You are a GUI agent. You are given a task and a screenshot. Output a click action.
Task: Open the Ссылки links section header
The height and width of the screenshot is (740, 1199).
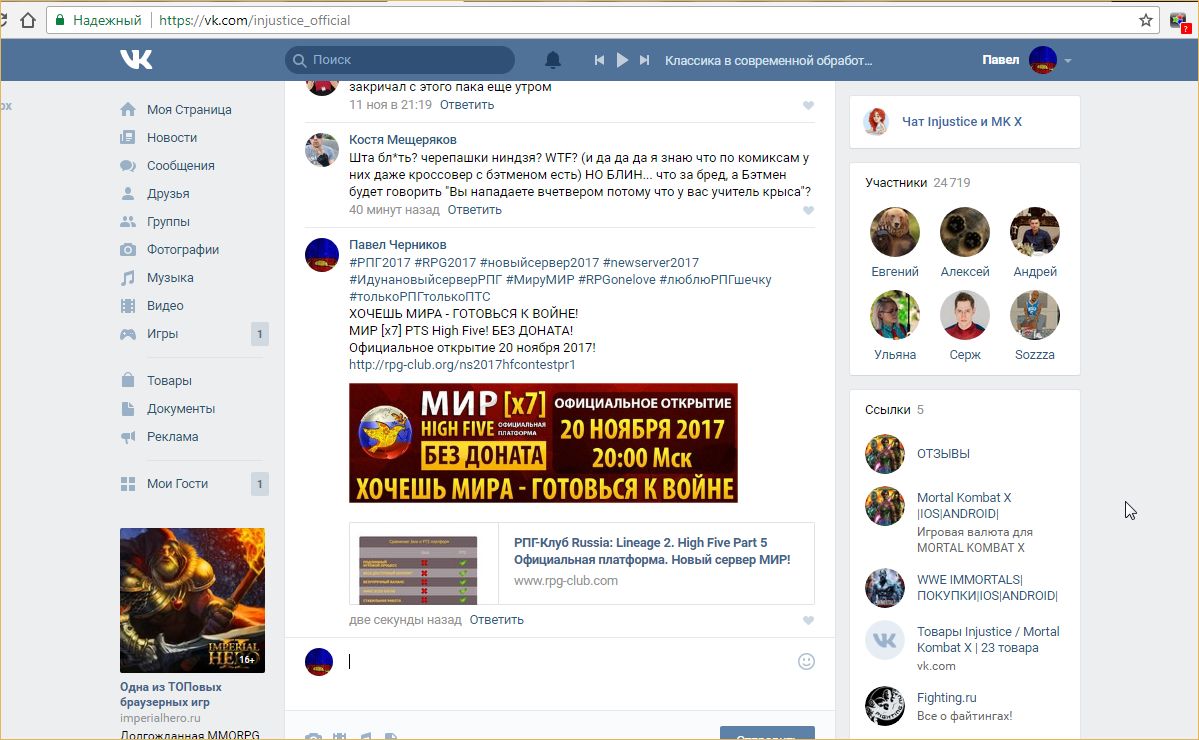click(894, 410)
